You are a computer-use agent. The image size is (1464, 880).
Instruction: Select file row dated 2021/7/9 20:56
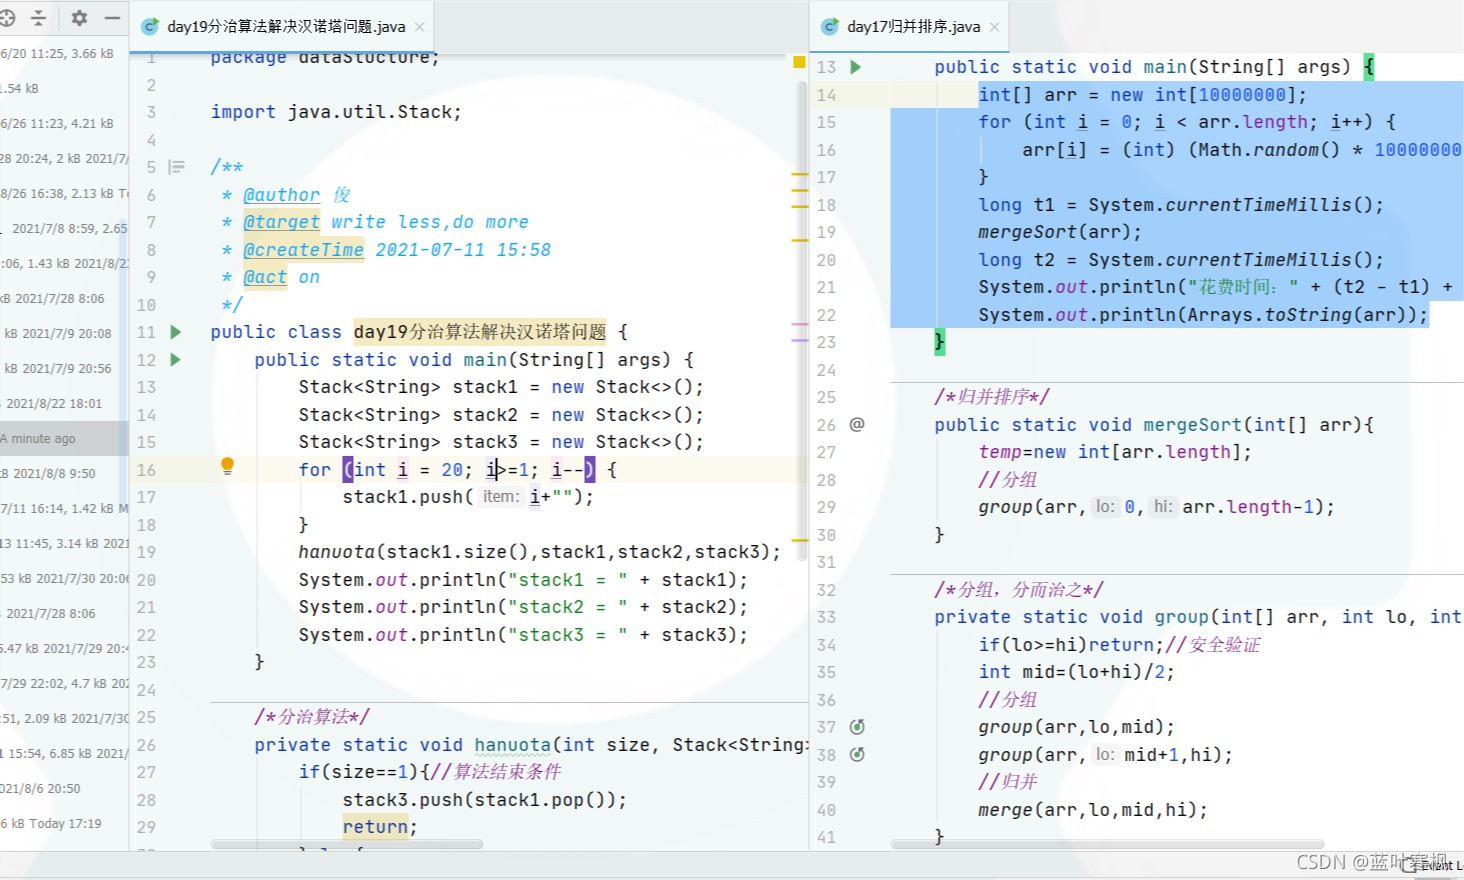point(64,368)
